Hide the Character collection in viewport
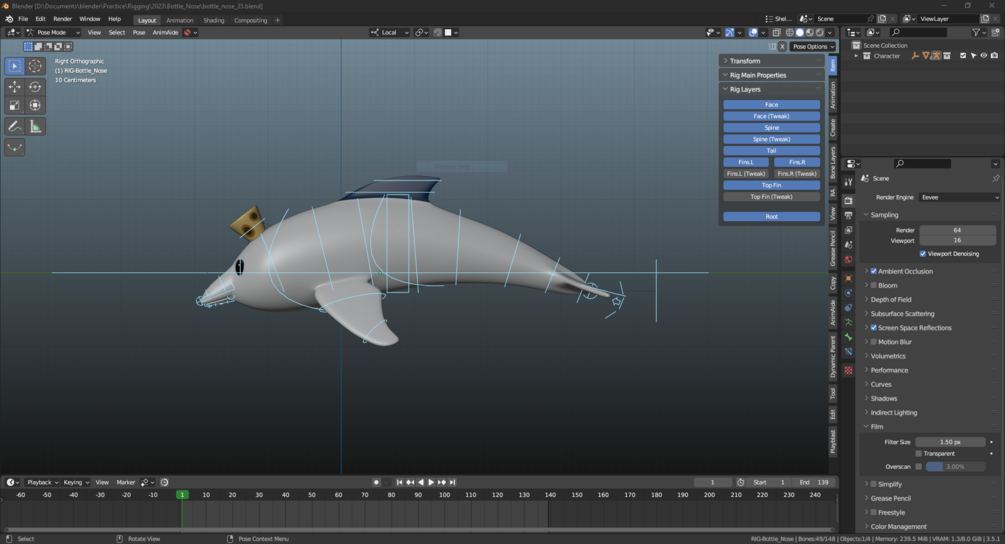This screenshot has width=1005, height=544. (983, 56)
